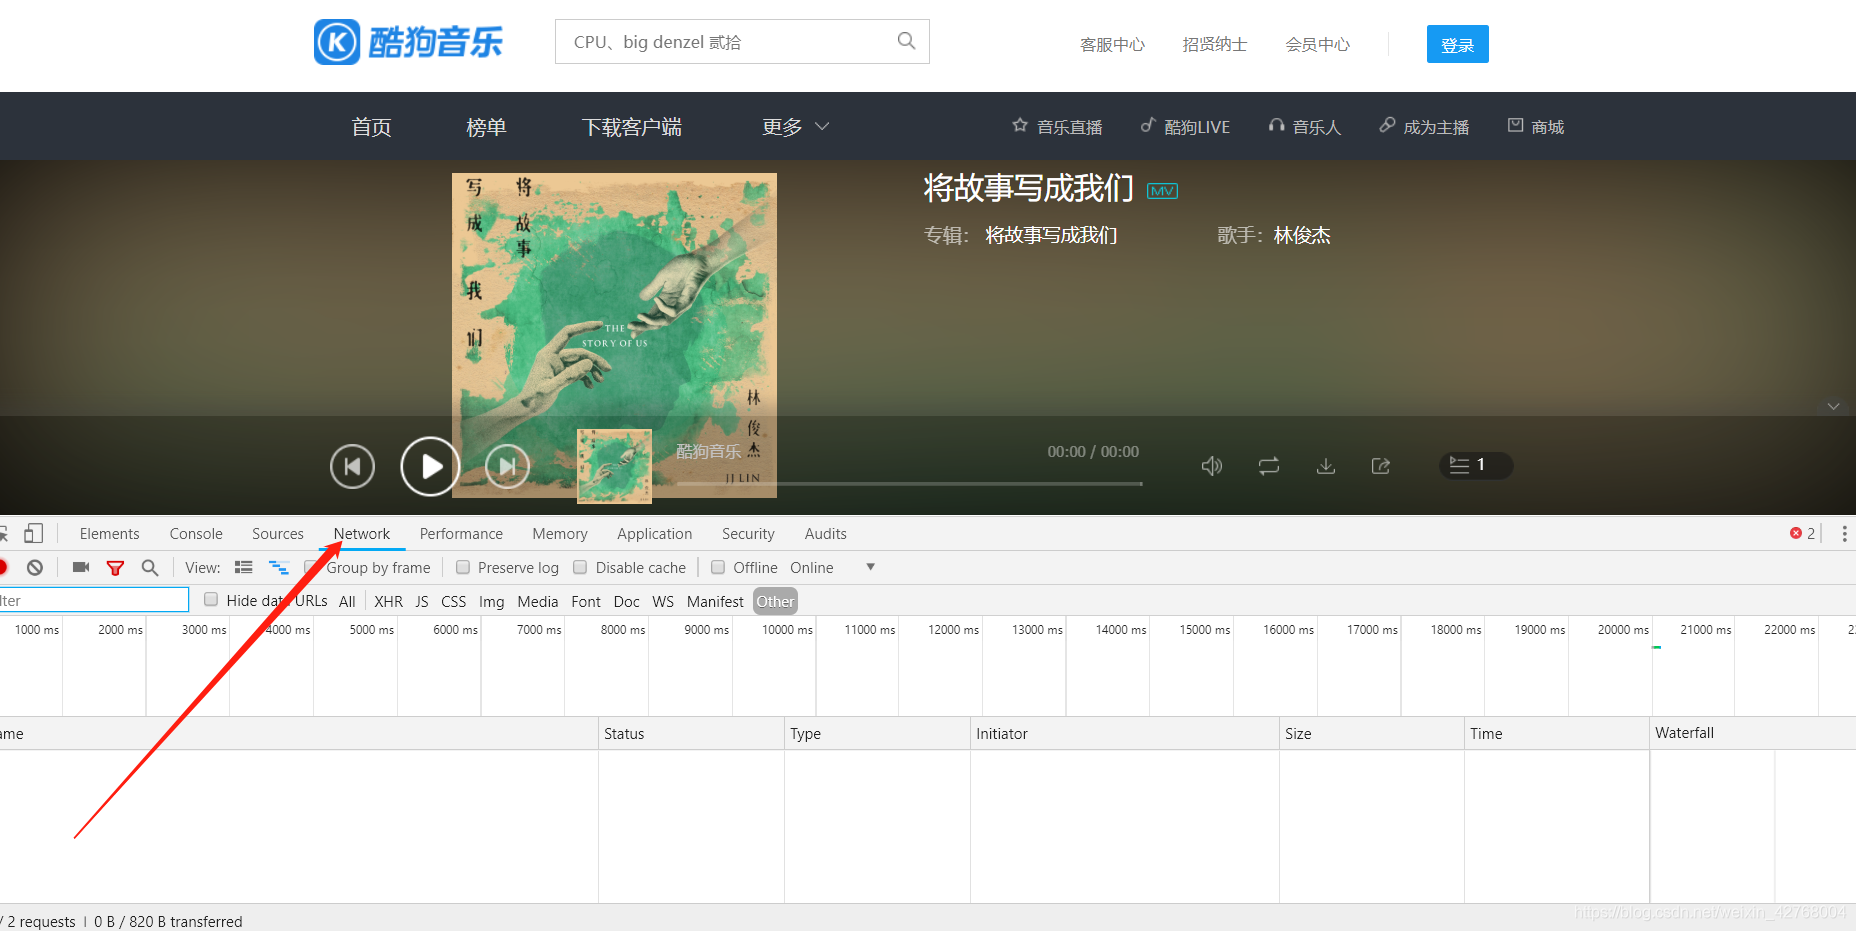Viewport: 1856px width, 931px height.
Task: Click the star icon for 音乐直播
Action: click(1020, 125)
